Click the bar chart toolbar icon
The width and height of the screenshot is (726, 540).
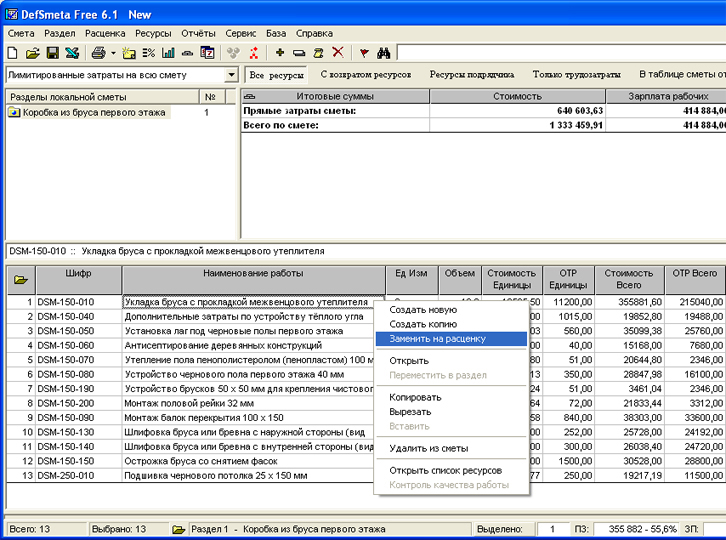[168, 53]
